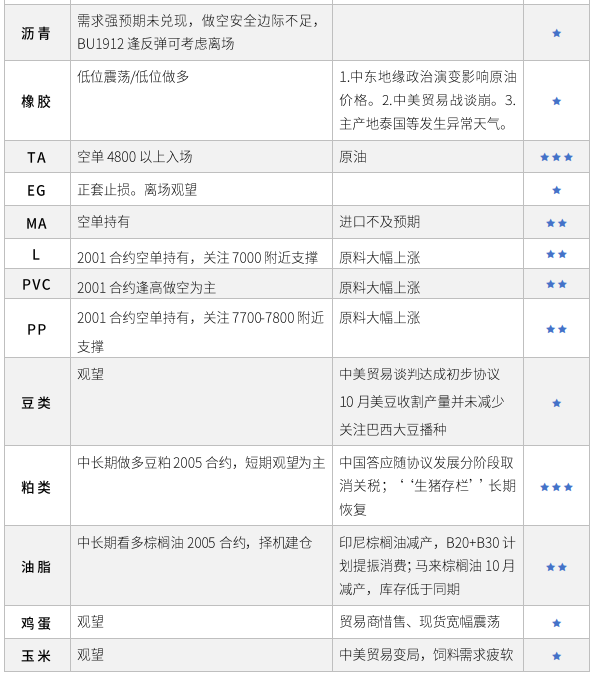Click the star rating for PVC
The height and width of the screenshot is (675, 594).
556,284
